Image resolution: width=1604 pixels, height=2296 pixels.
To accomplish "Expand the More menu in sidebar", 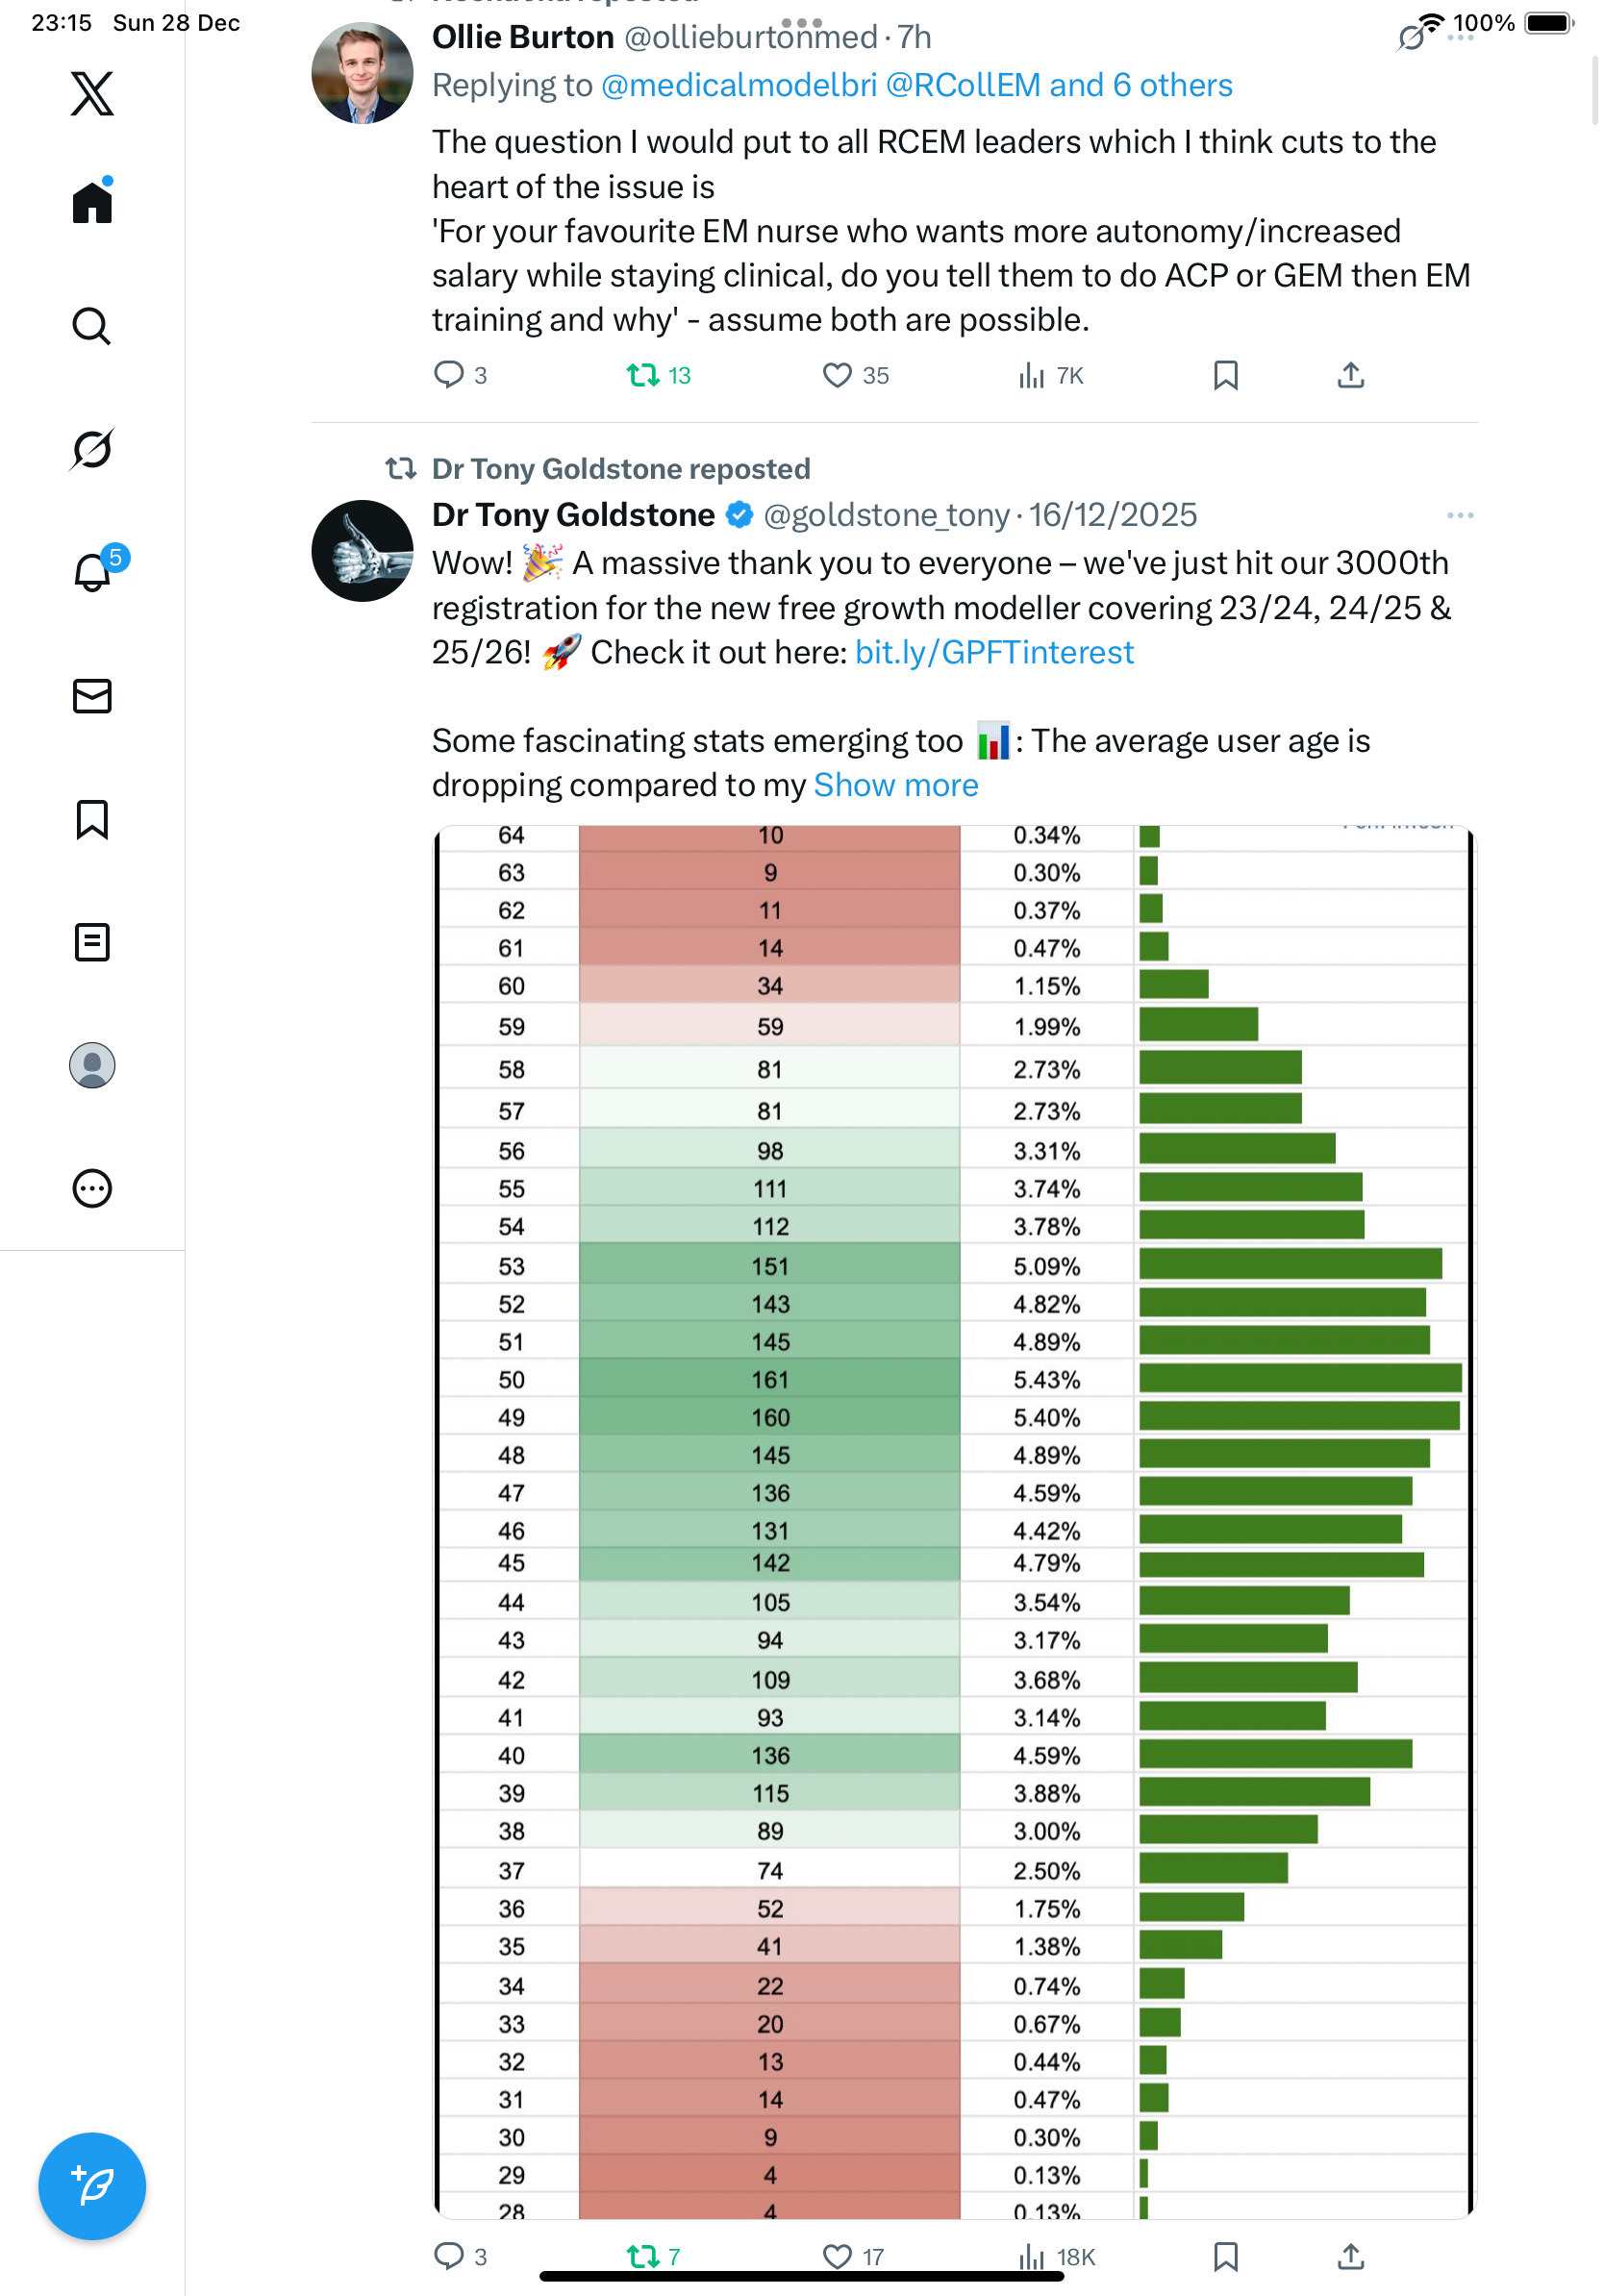I will [92, 1188].
